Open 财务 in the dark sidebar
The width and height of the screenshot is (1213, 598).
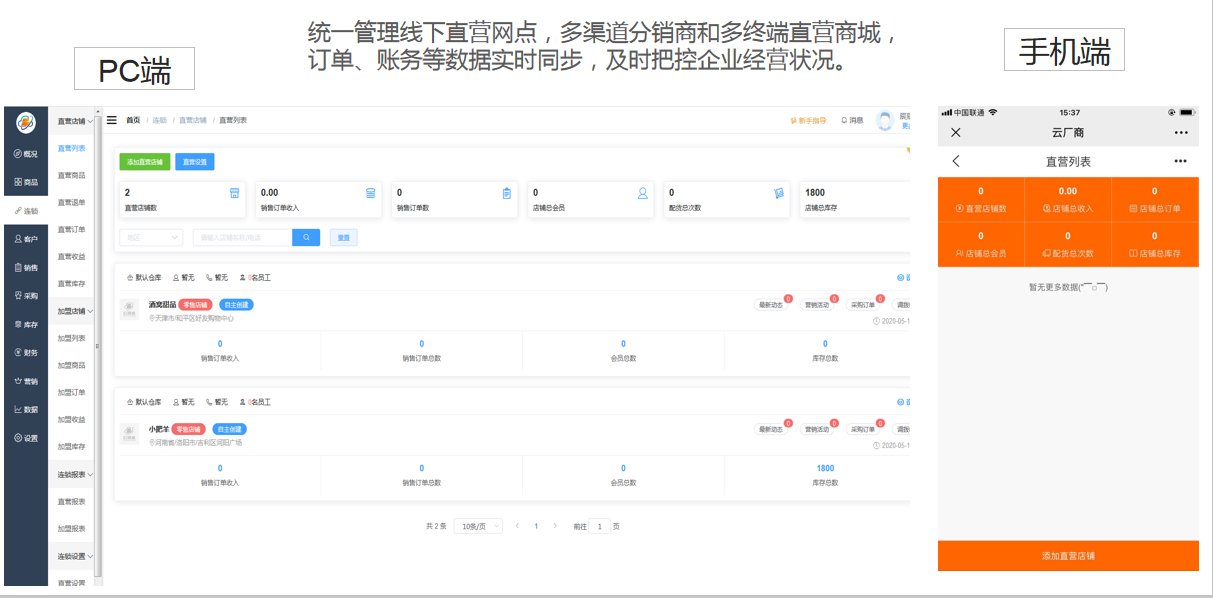[26, 352]
